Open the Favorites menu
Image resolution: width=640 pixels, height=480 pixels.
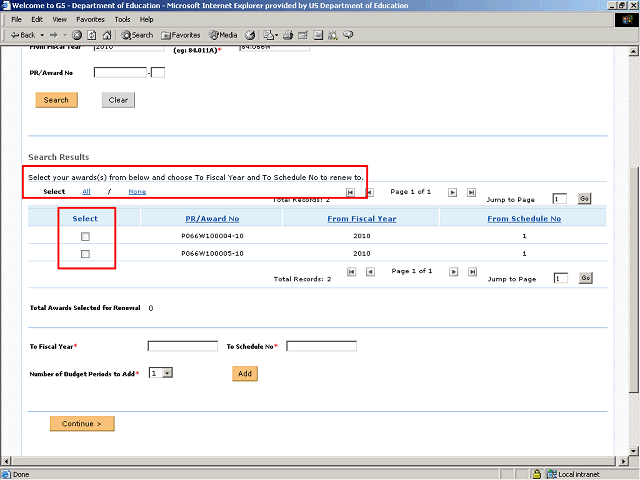point(90,19)
